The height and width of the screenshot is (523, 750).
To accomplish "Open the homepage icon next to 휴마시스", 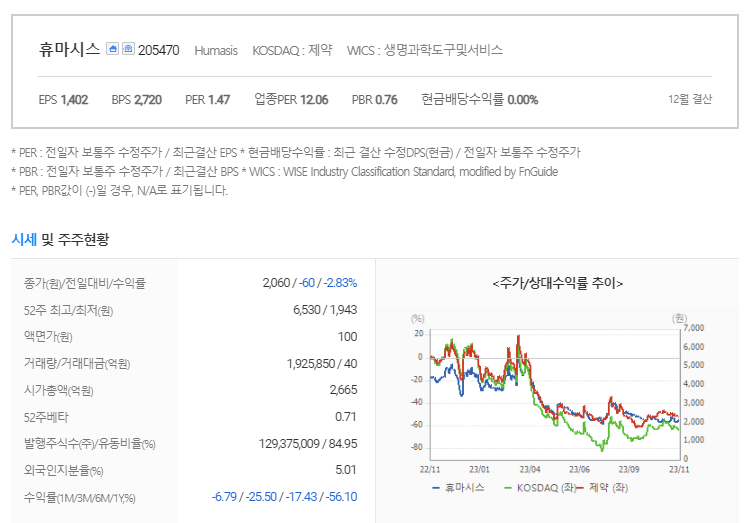I will 112,49.
